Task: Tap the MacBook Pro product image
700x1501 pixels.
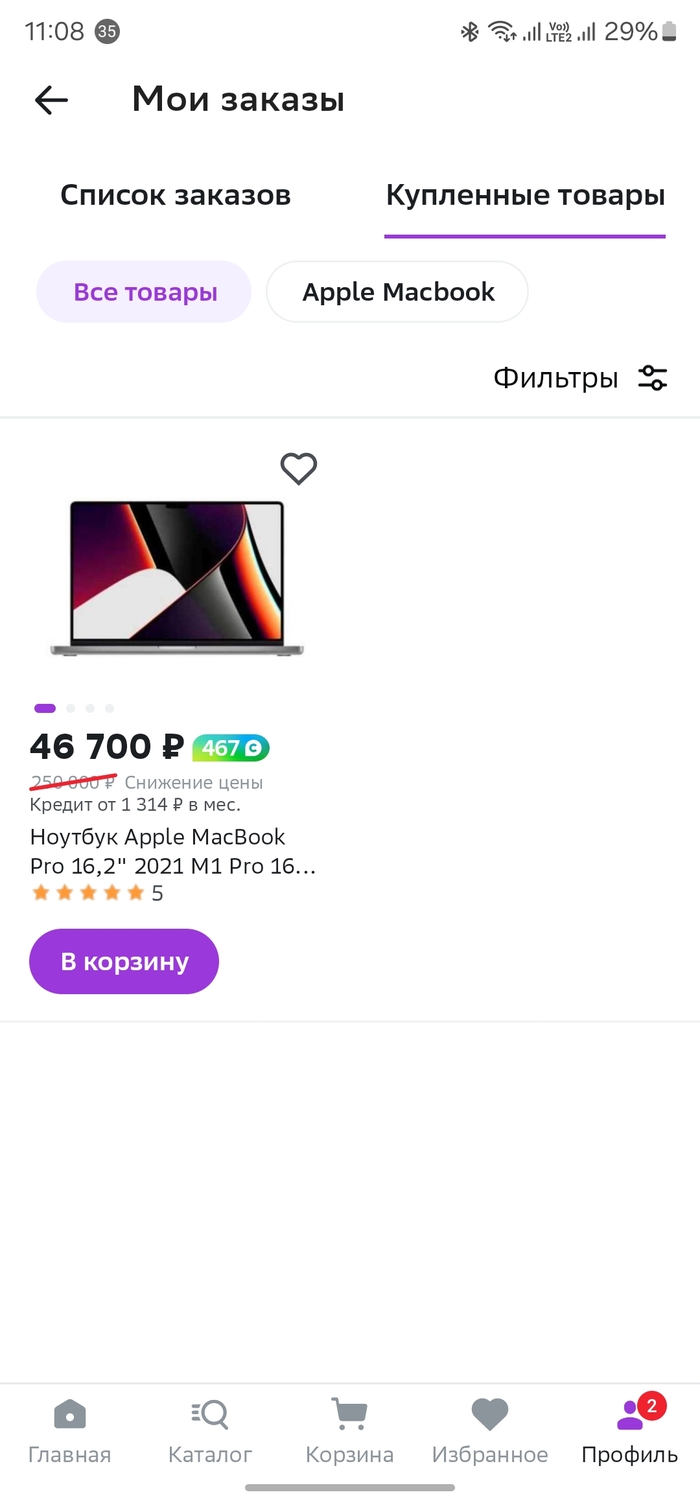Action: pyautogui.click(x=177, y=578)
